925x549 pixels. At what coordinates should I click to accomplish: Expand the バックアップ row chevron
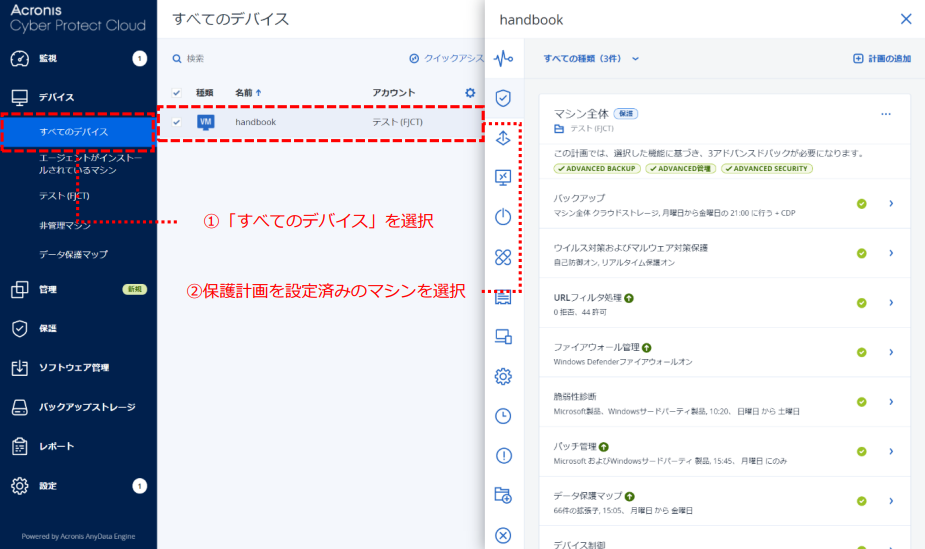tap(890, 204)
